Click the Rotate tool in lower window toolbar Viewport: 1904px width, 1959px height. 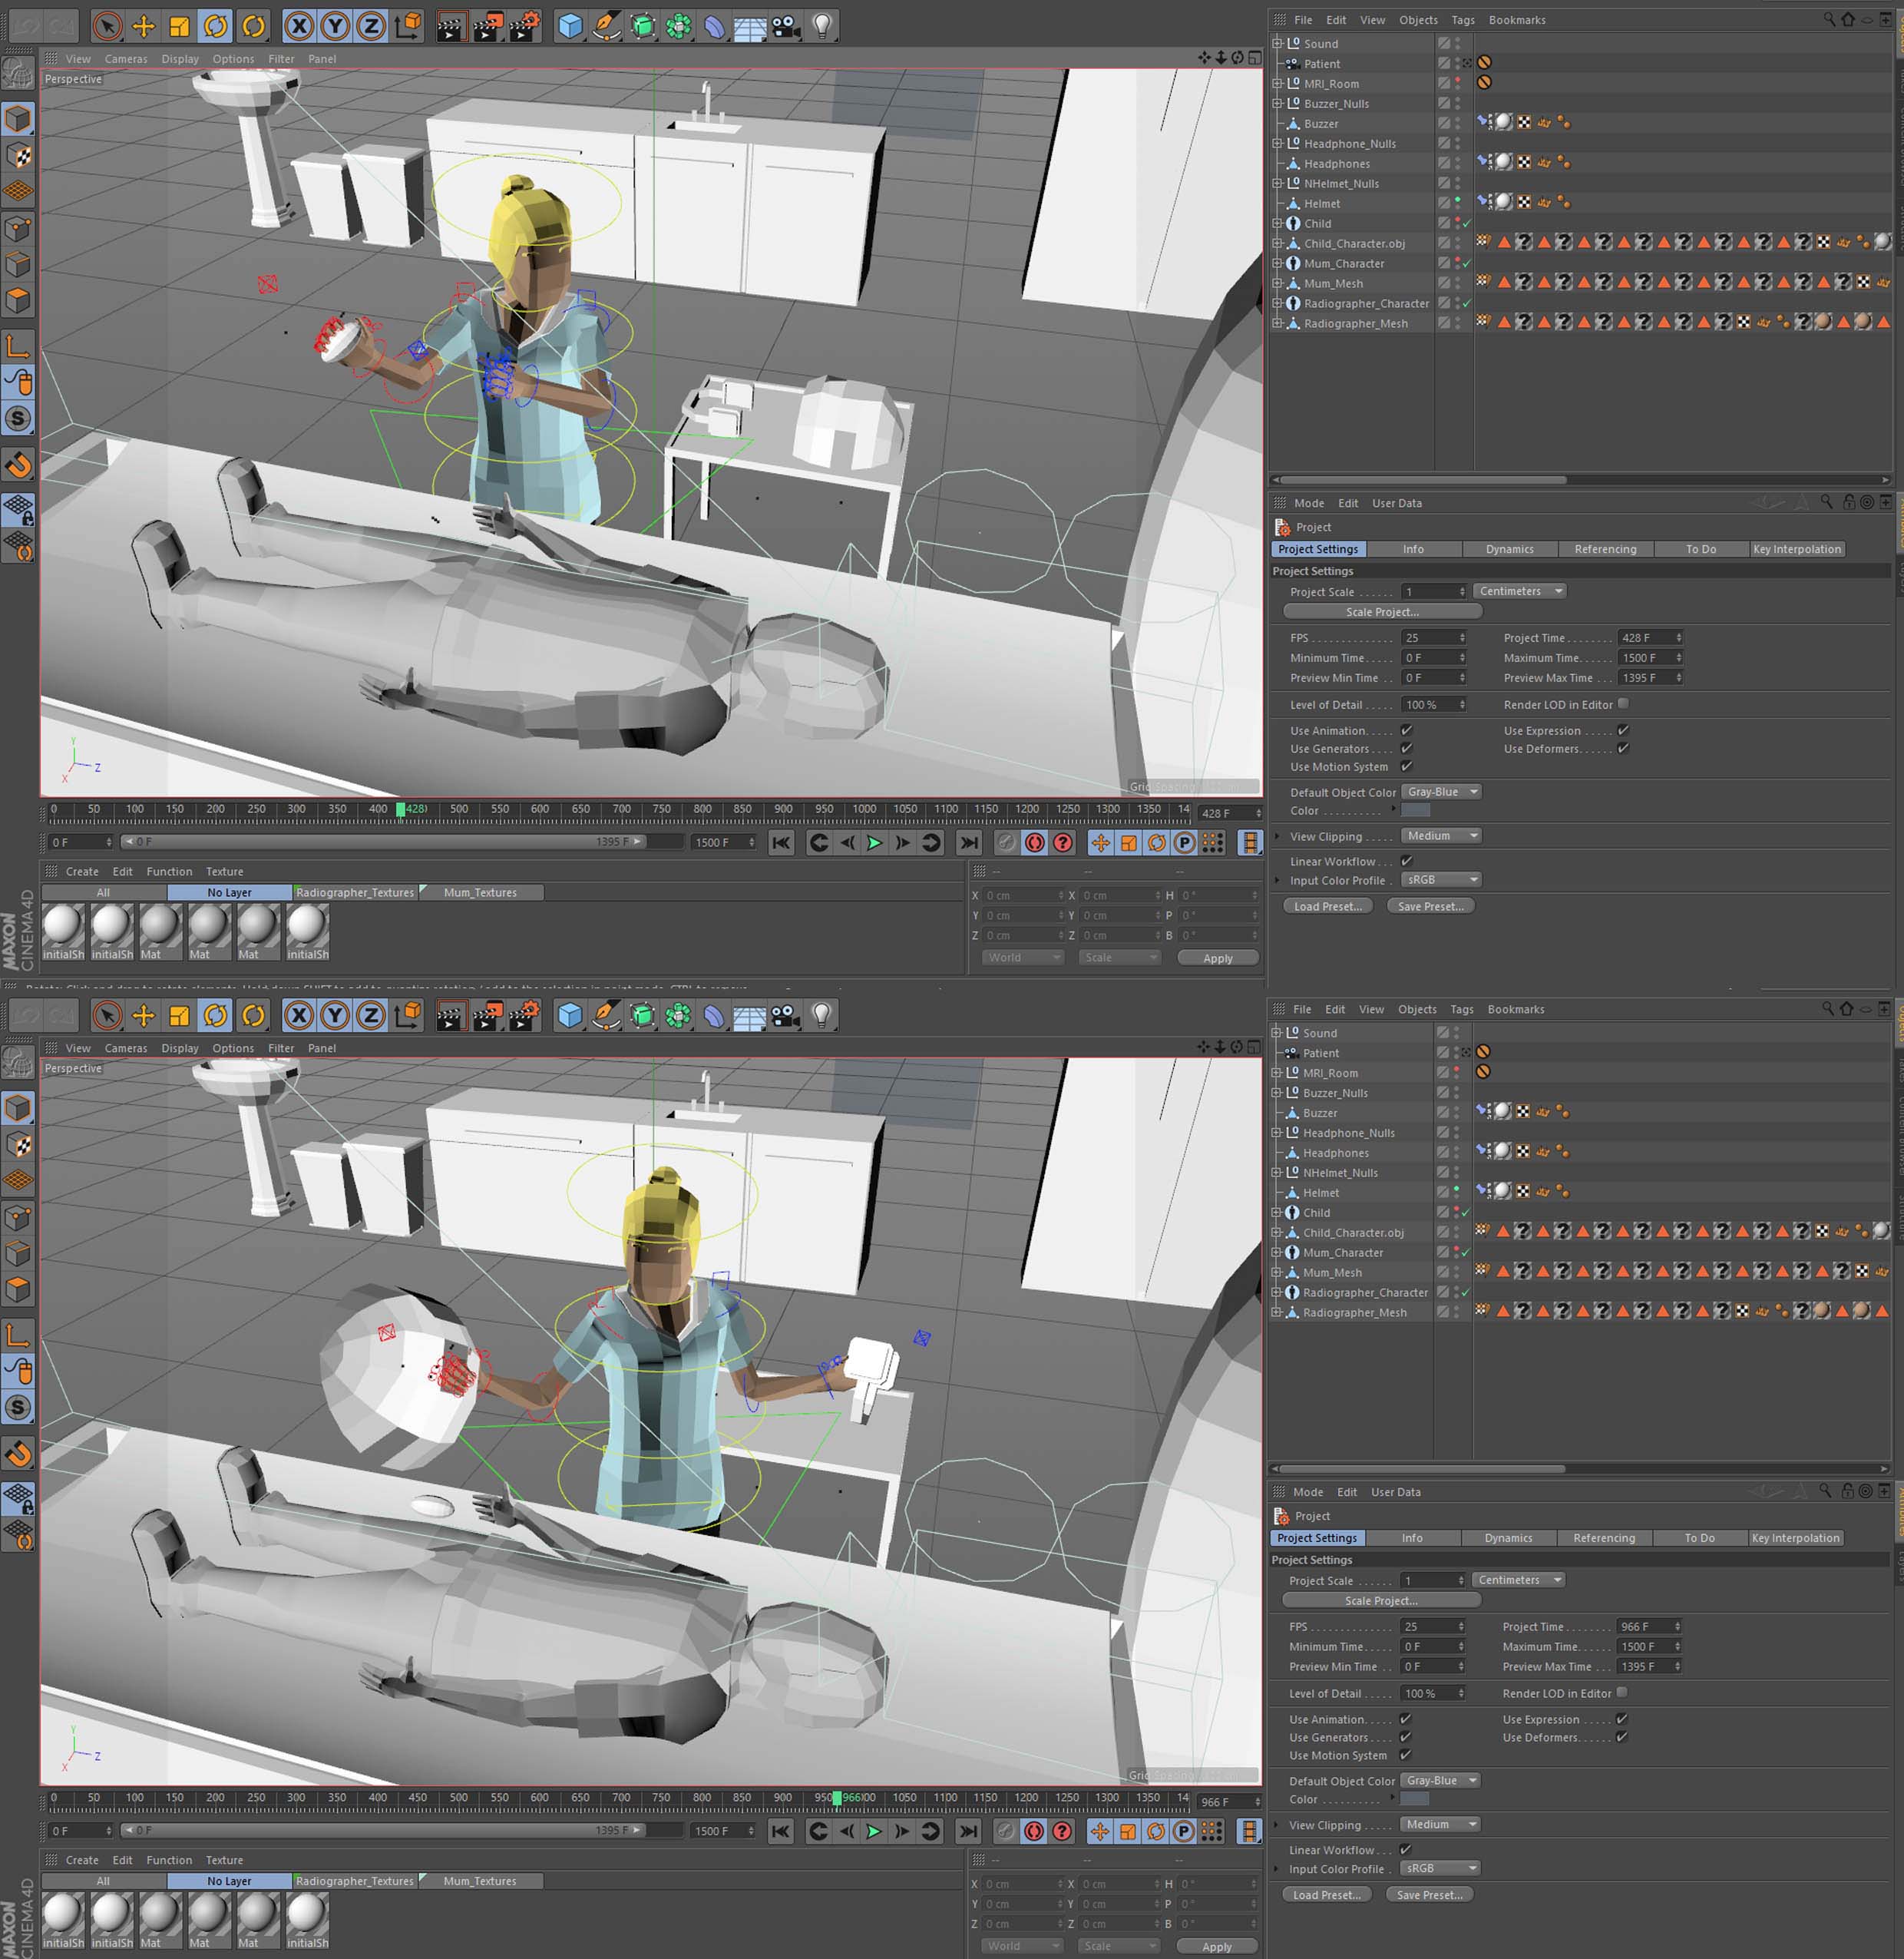point(216,1016)
